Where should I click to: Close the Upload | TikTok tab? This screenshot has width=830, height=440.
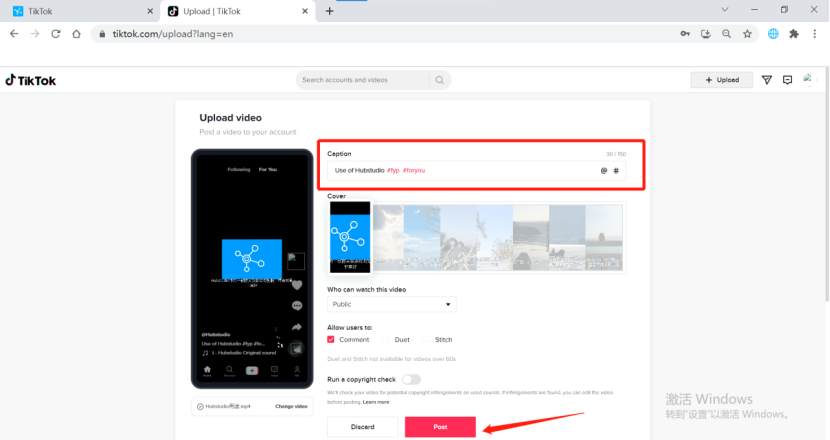(x=305, y=11)
